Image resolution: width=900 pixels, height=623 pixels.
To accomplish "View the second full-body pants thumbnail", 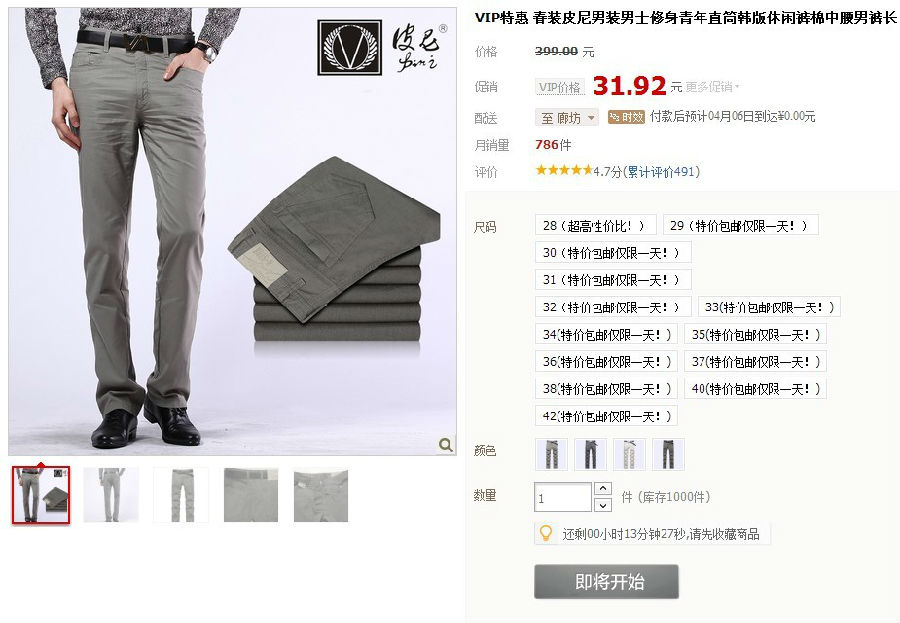I will [111, 495].
